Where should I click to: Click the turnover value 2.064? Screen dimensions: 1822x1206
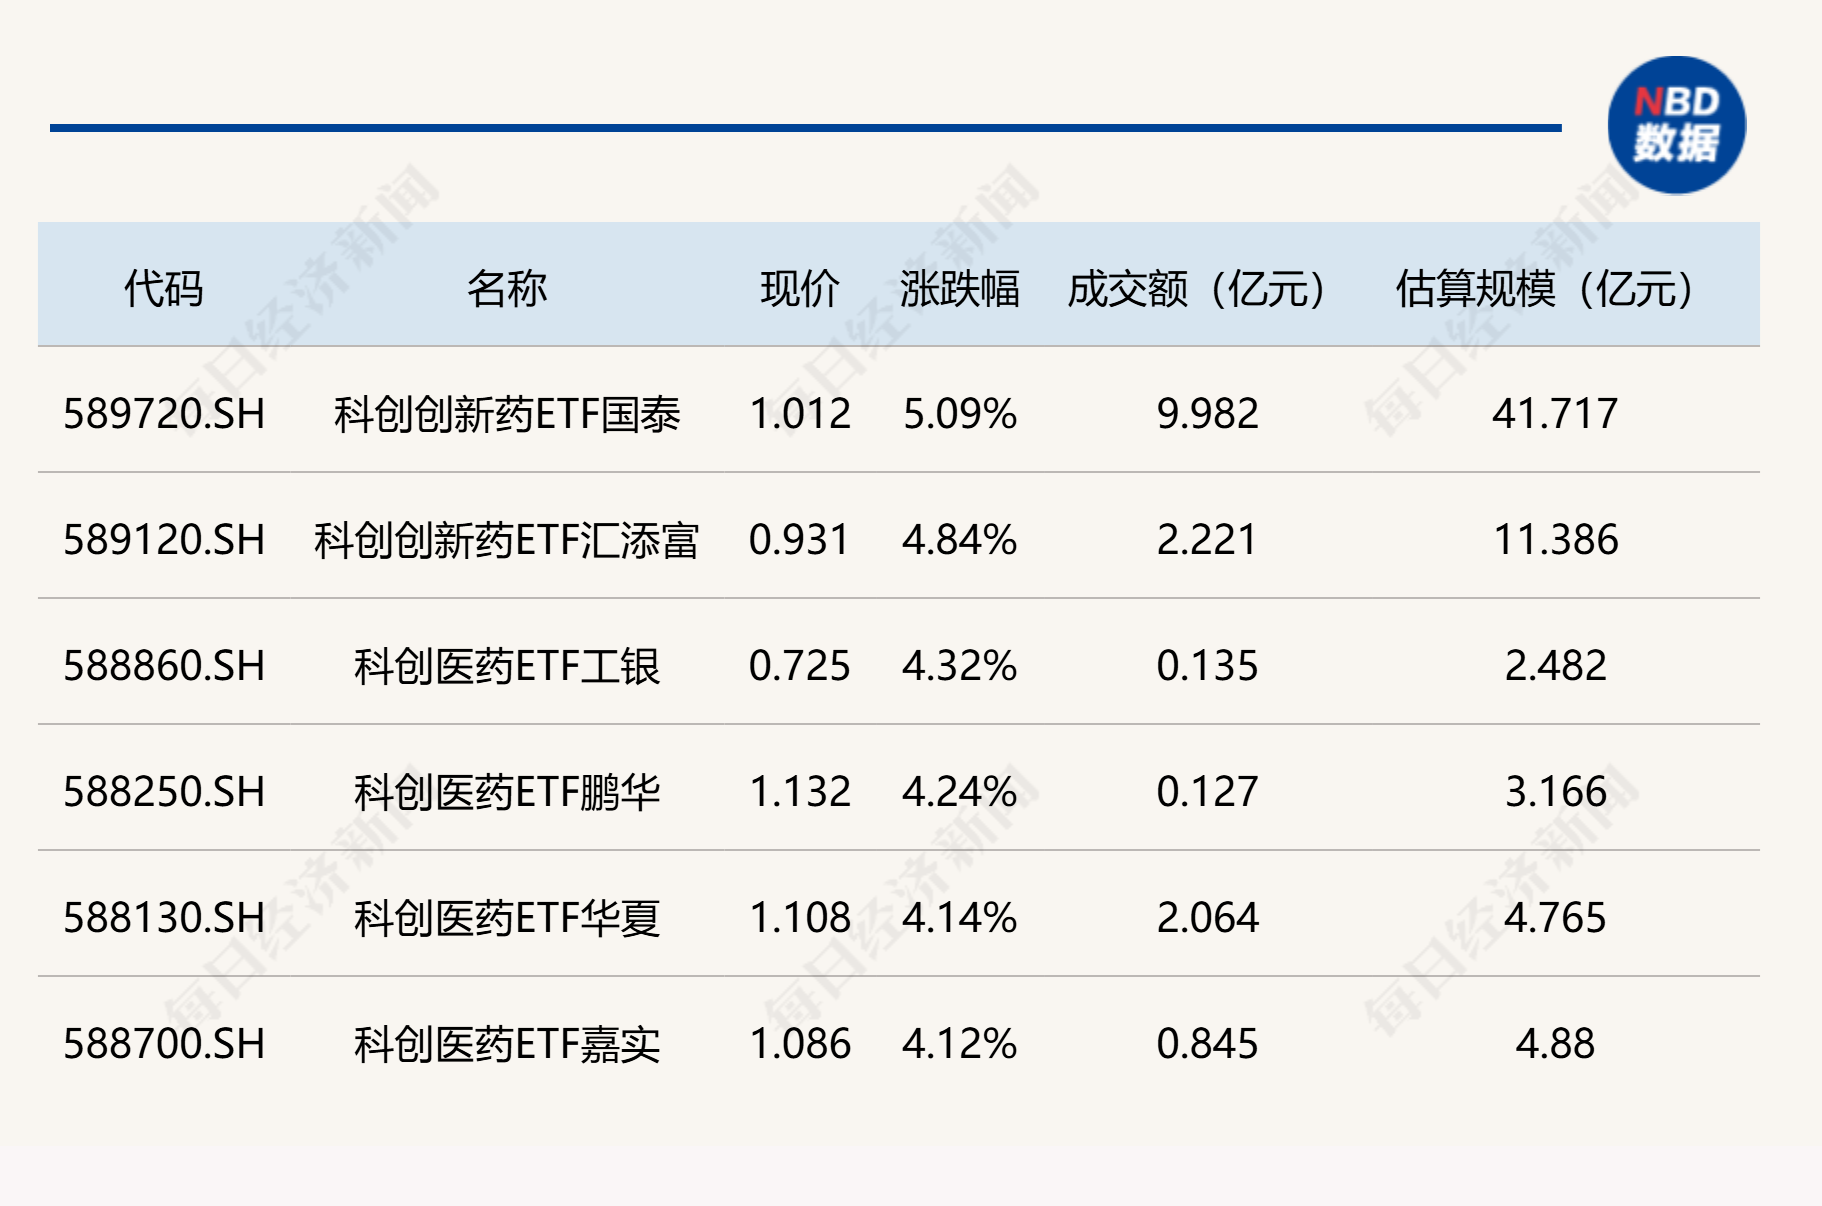[x=1208, y=918]
